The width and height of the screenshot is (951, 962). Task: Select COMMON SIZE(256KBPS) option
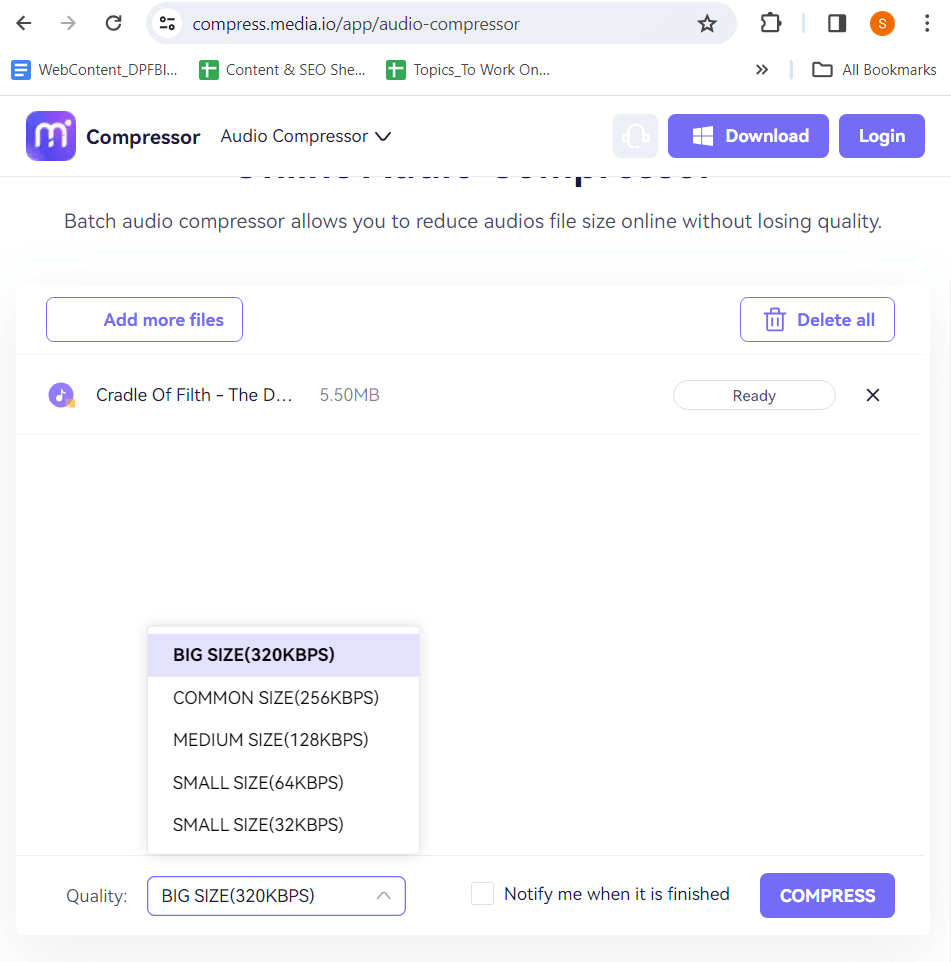point(276,698)
